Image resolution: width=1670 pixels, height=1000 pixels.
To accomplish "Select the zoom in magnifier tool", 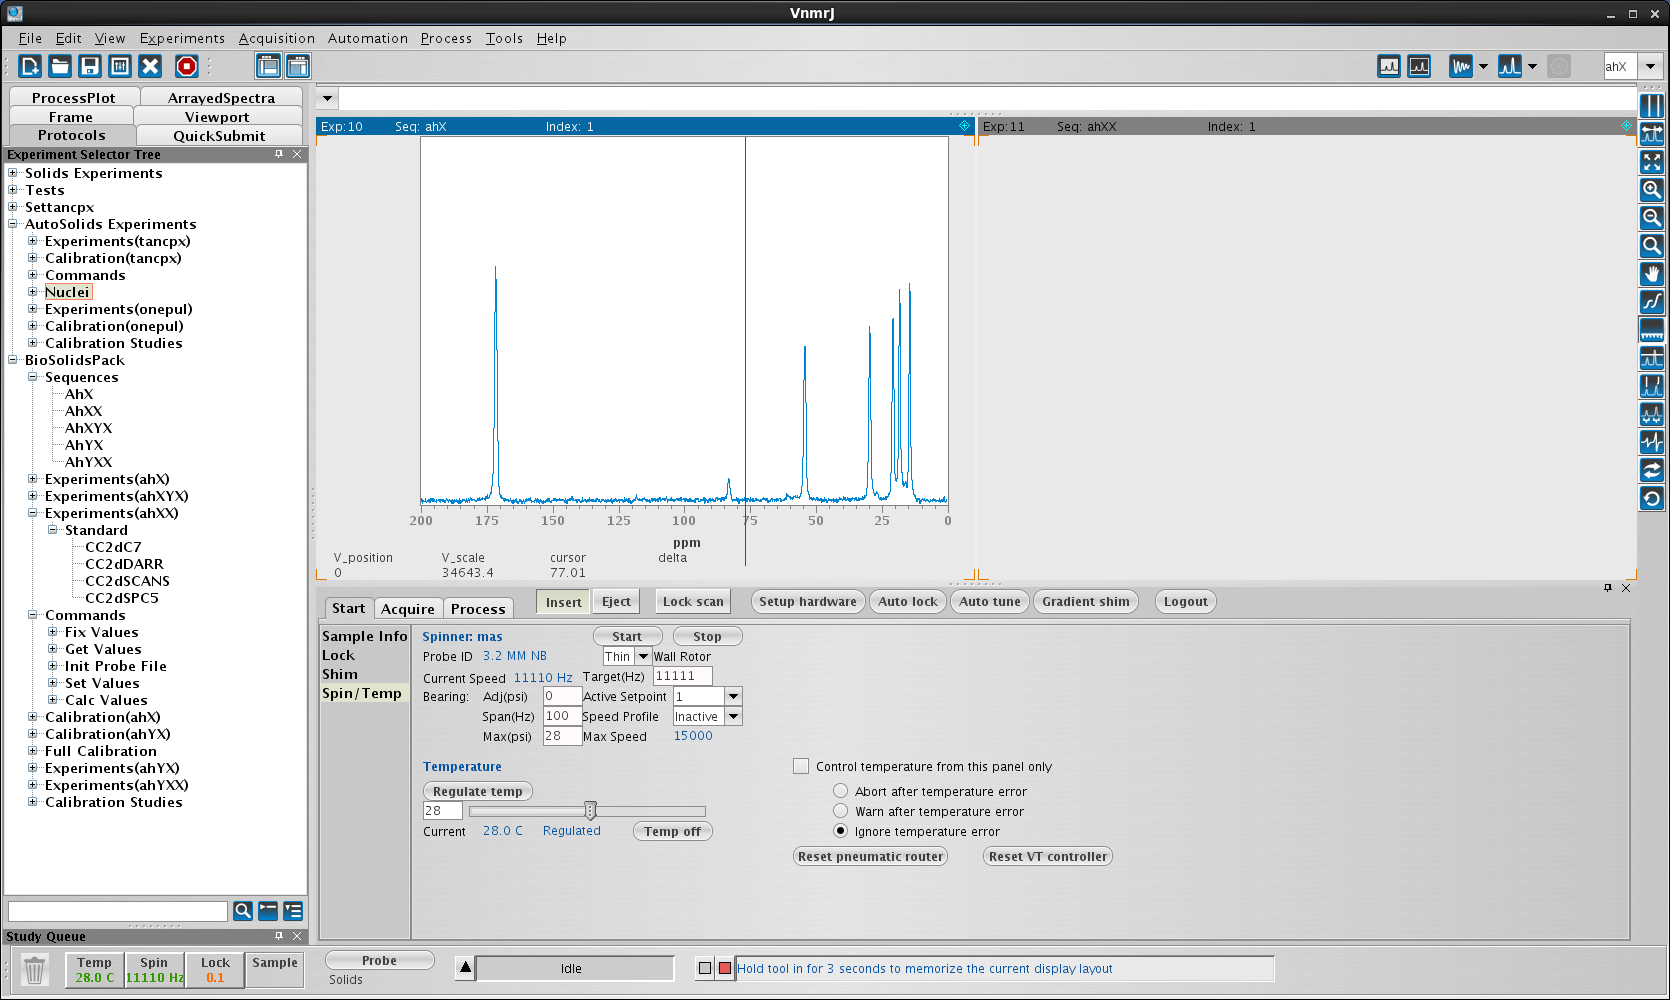I will (1652, 190).
